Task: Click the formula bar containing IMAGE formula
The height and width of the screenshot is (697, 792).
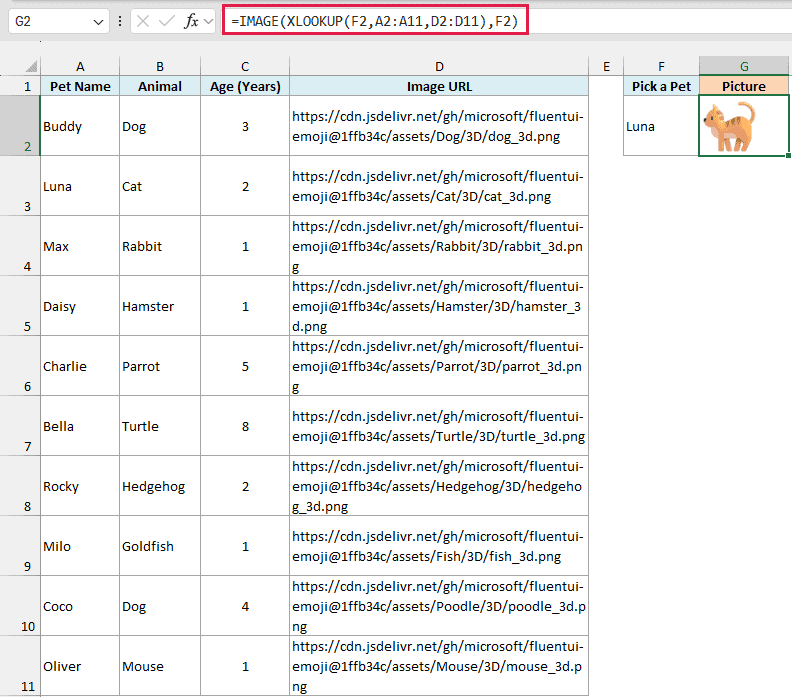Action: 375,21
